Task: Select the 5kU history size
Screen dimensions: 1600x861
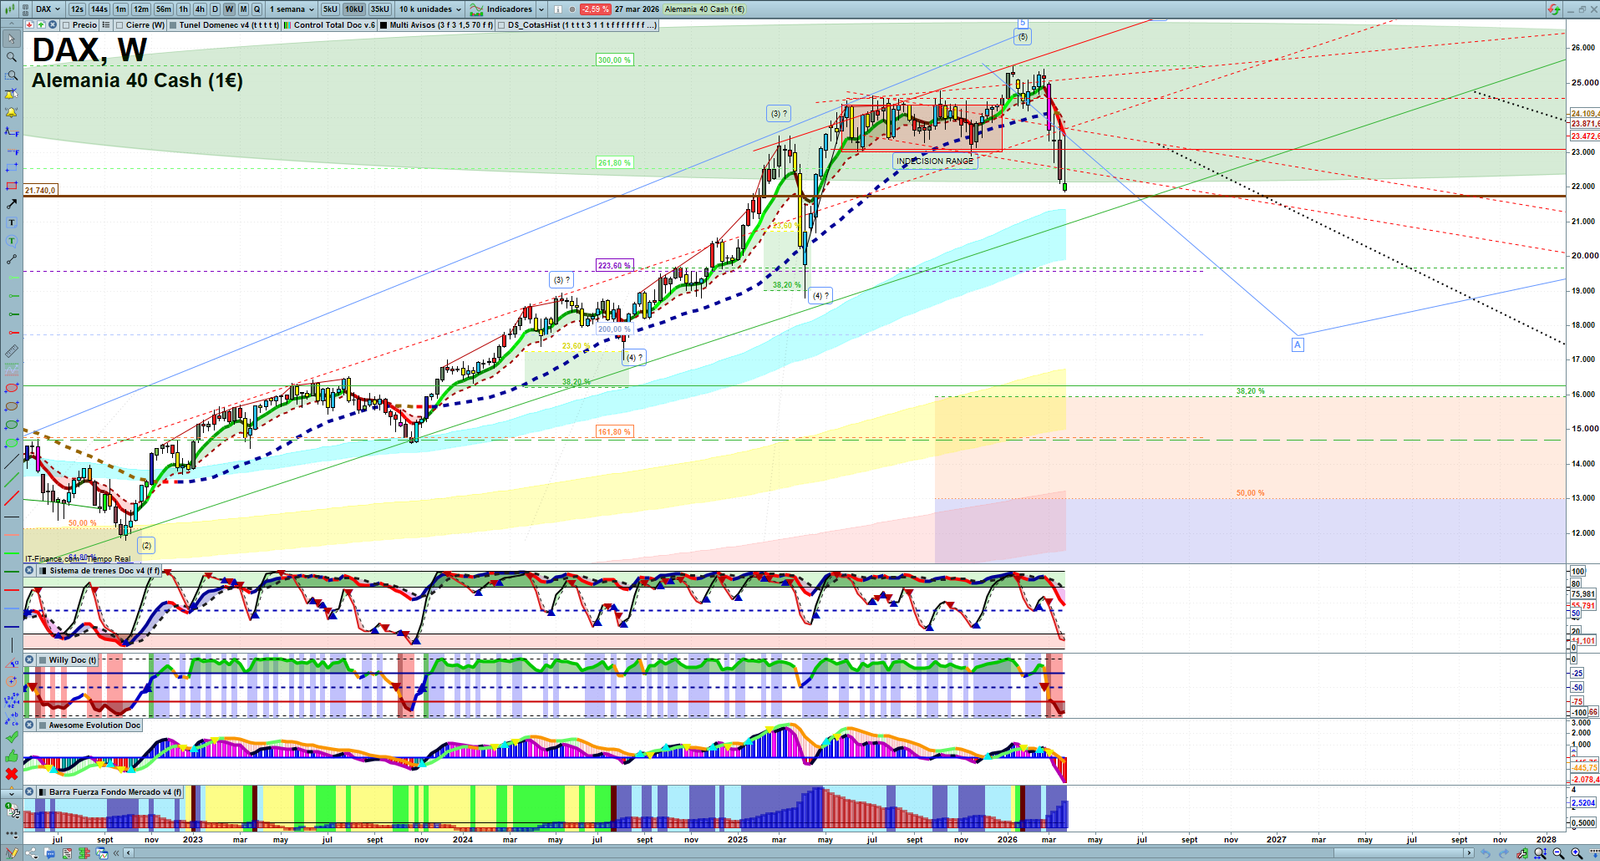Action: click(330, 9)
